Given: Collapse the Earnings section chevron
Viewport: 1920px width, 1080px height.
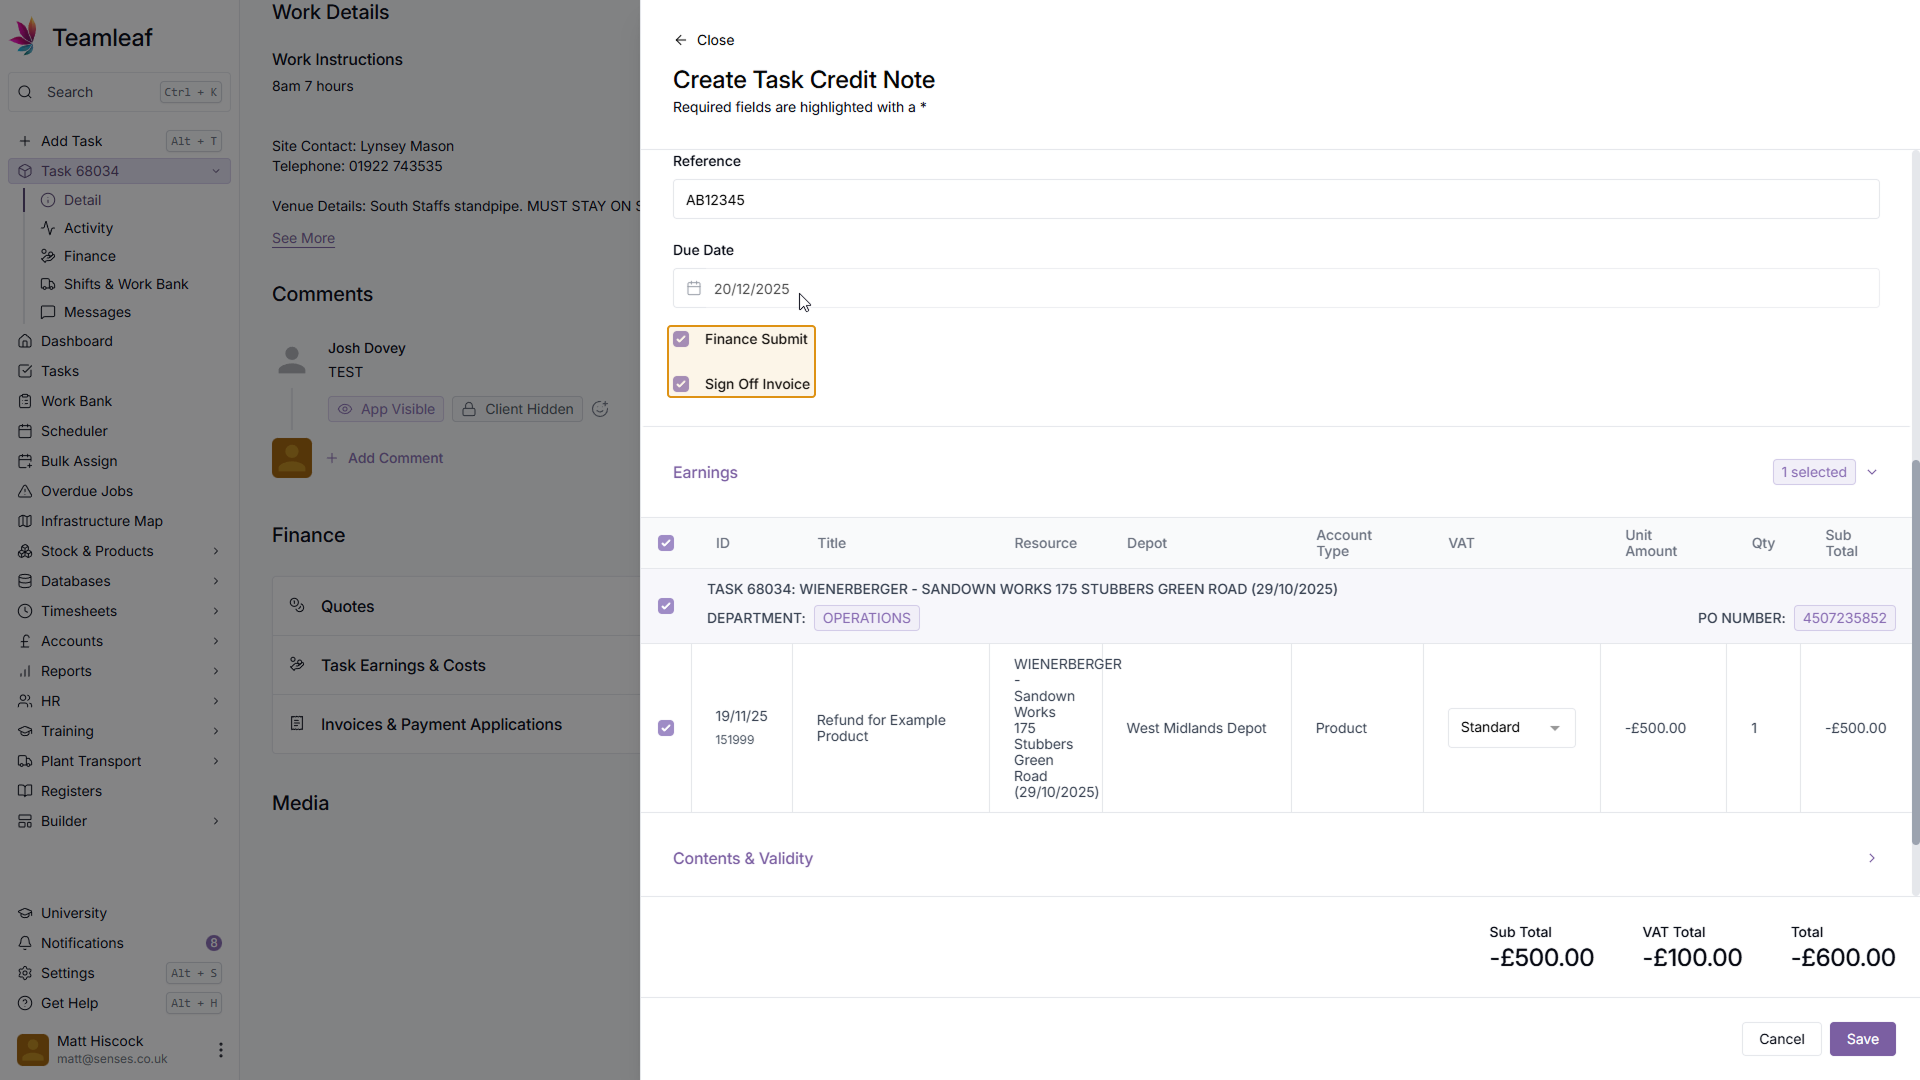Looking at the screenshot, I should click(1871, 472).
